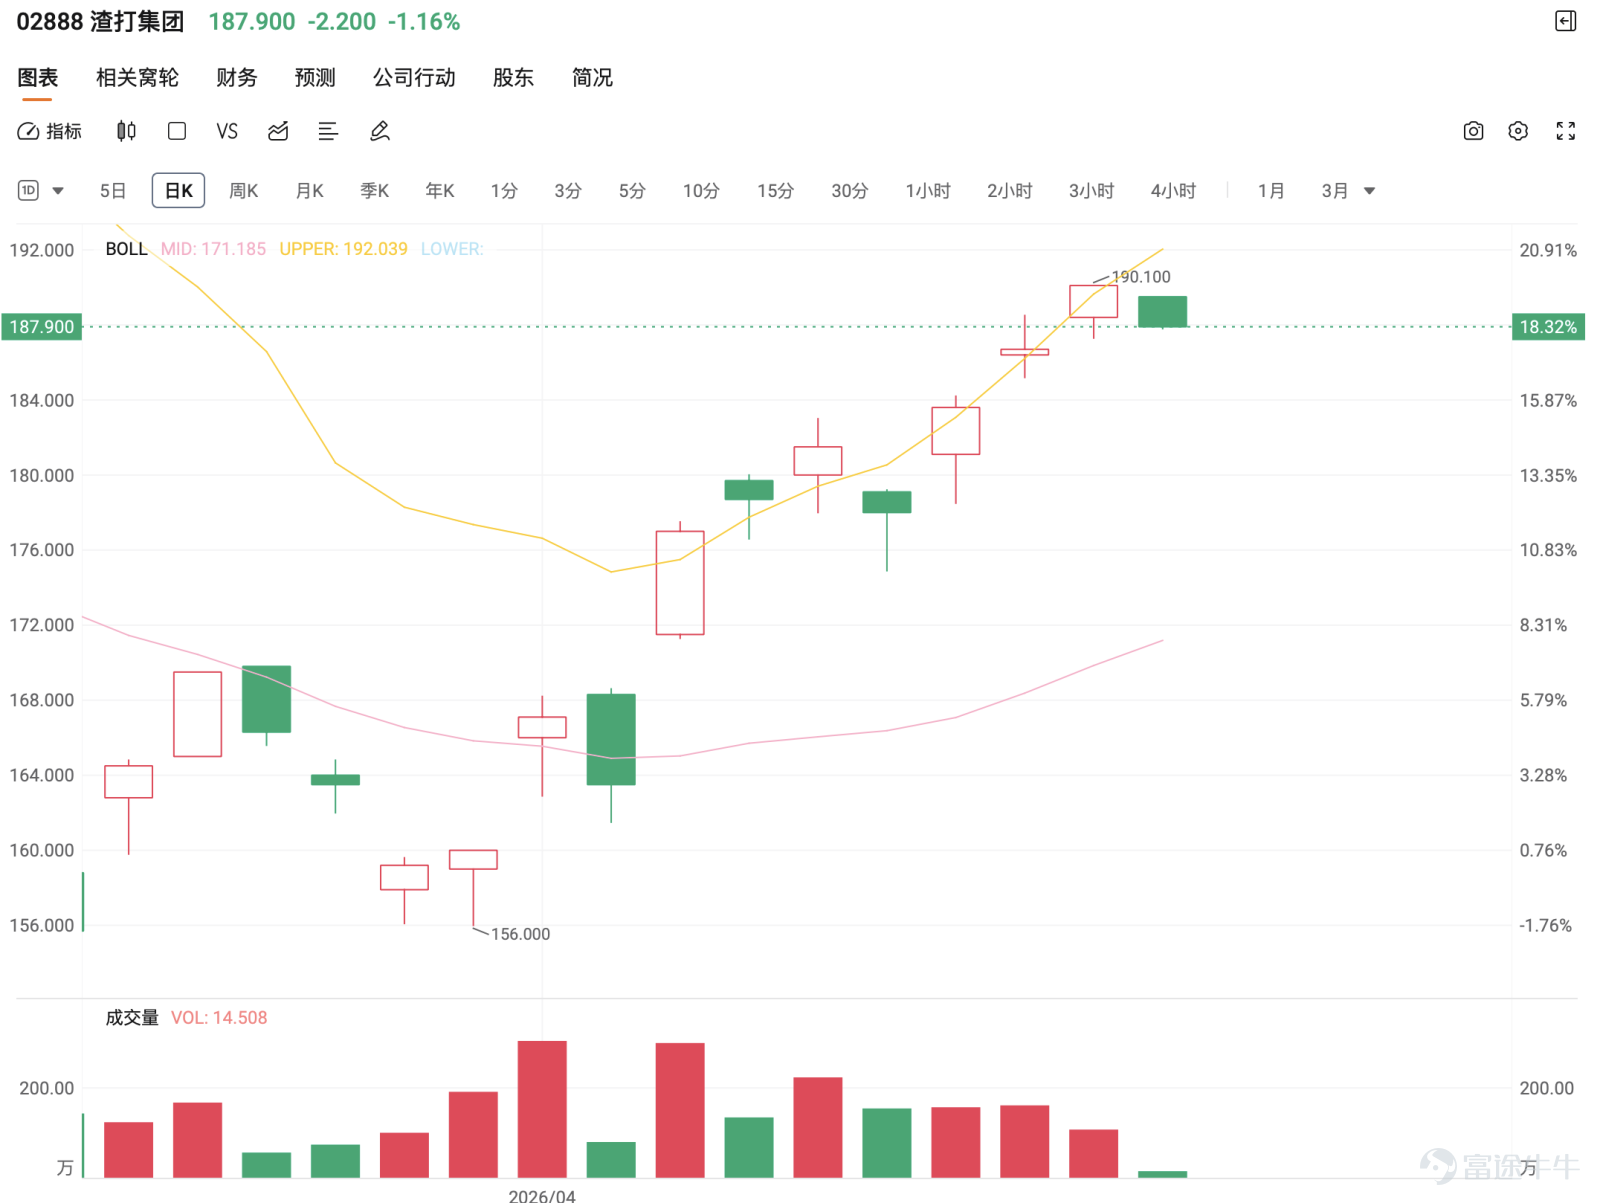Screen dimensions: 1600x1203
Task: Click the BOLL indicator label
Action: [x=126, y=249]
